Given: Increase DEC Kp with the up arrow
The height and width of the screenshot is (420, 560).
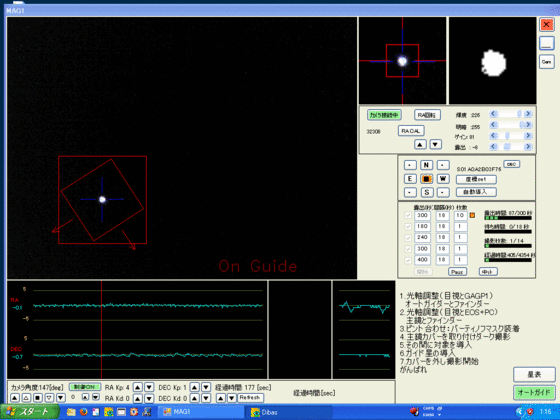Looking at the screenshot, I should (194, 387).
